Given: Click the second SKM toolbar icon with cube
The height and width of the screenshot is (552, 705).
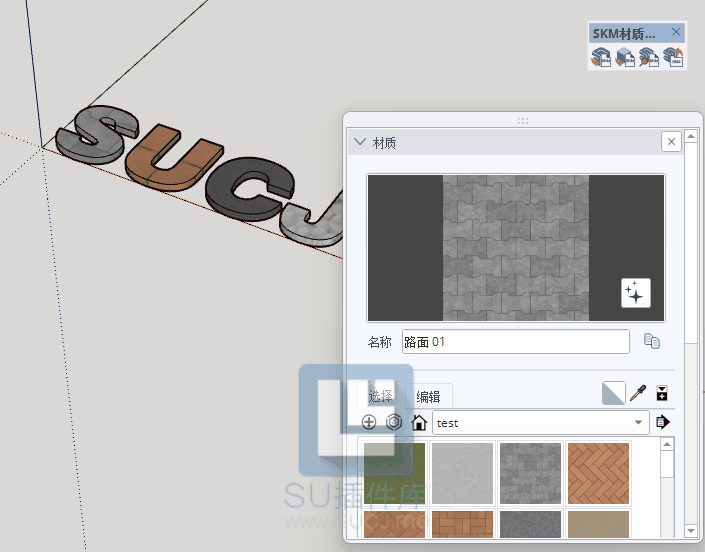Looking at the screenshot, I should click(625, 58).
